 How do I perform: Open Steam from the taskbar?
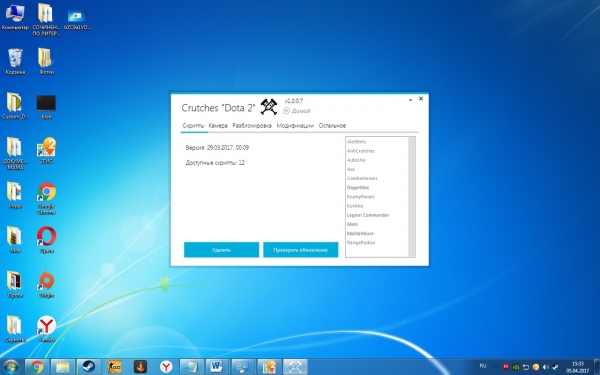point(89,367)
